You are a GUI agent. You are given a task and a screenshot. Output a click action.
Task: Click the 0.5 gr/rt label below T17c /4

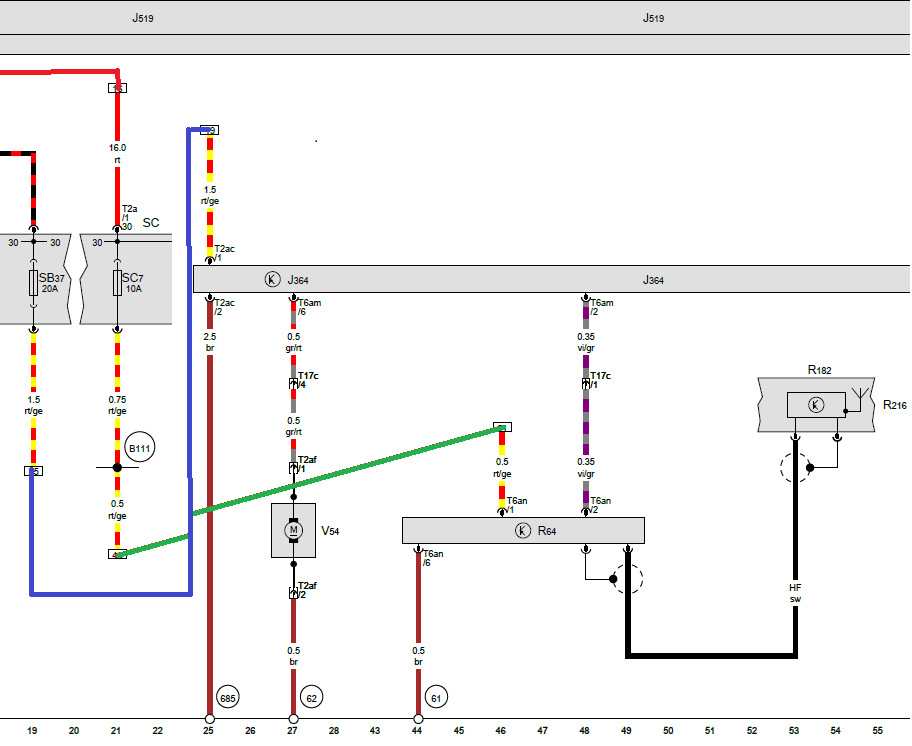tap(294, 426)
